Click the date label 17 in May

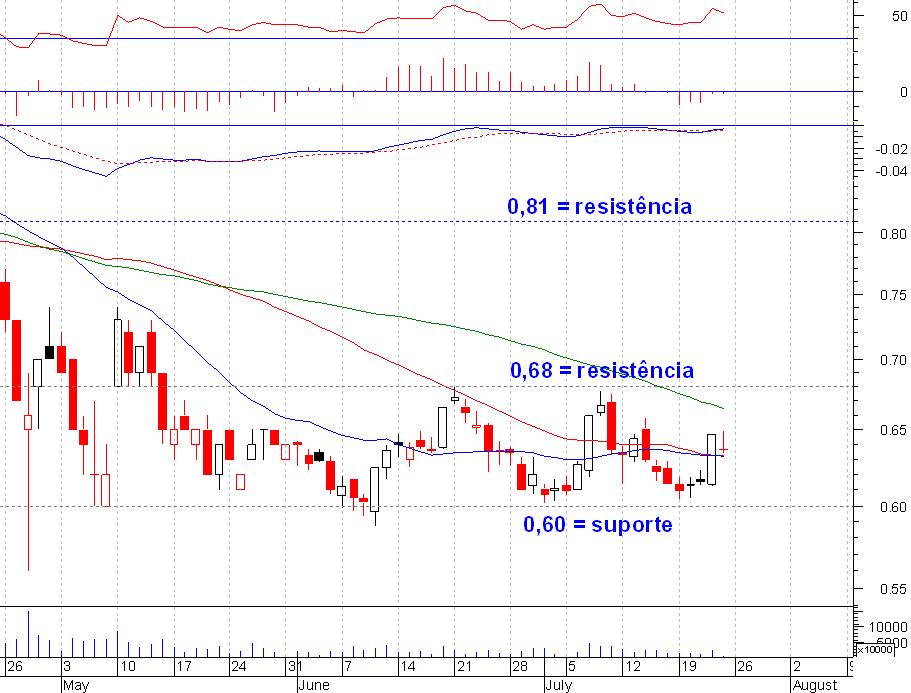pos(184,666)
